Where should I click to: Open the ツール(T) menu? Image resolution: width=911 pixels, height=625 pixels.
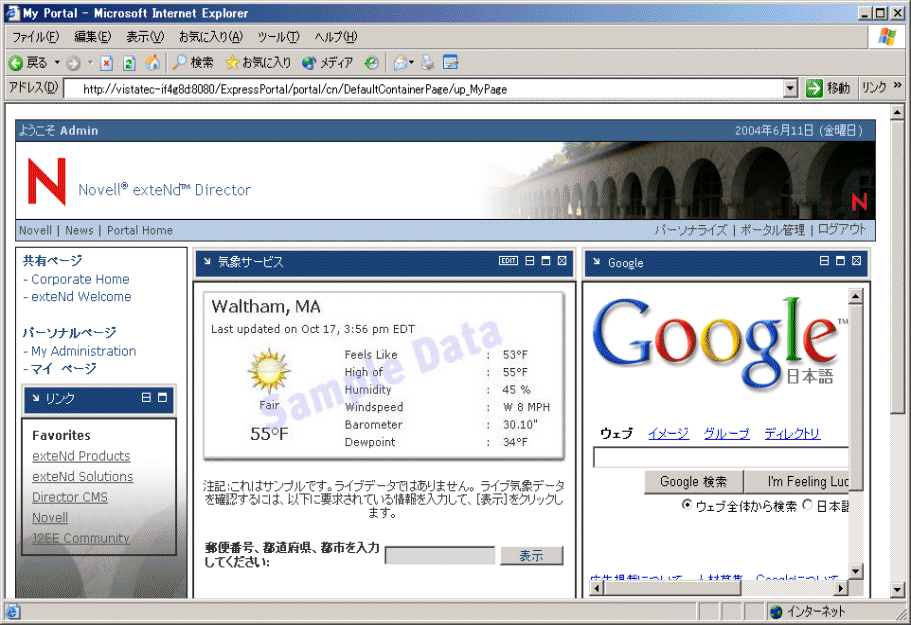[x=278, y=37]
